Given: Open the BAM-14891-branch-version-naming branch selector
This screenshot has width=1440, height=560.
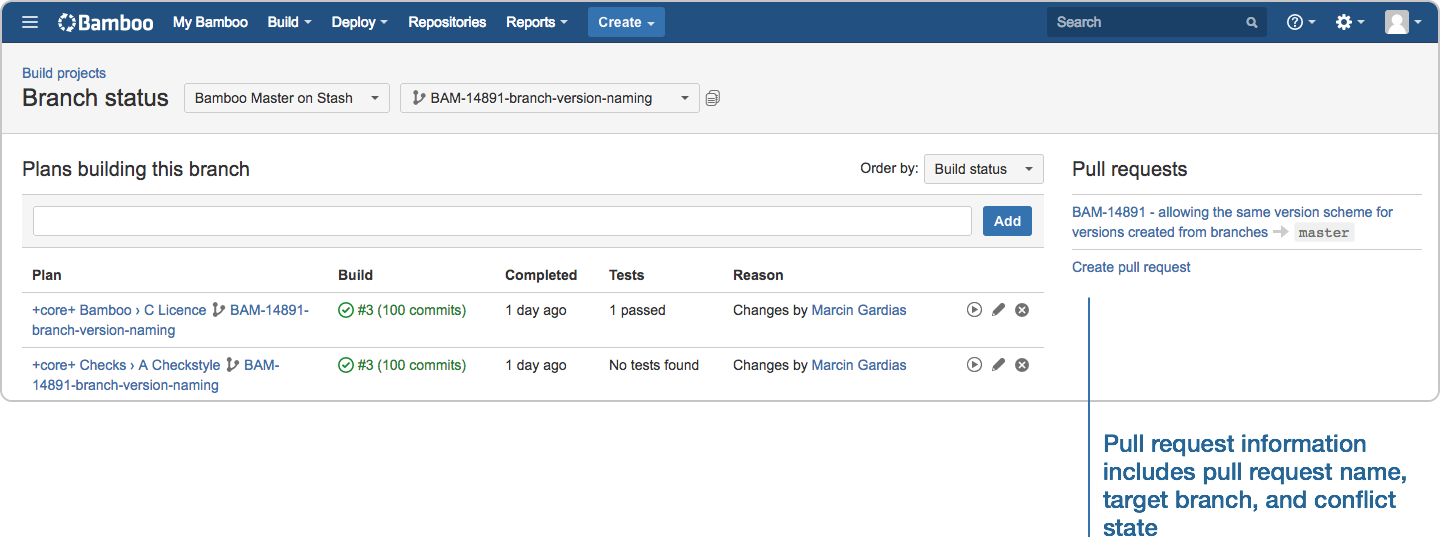Looking at the screenshot, I should (x=550, y=98).
